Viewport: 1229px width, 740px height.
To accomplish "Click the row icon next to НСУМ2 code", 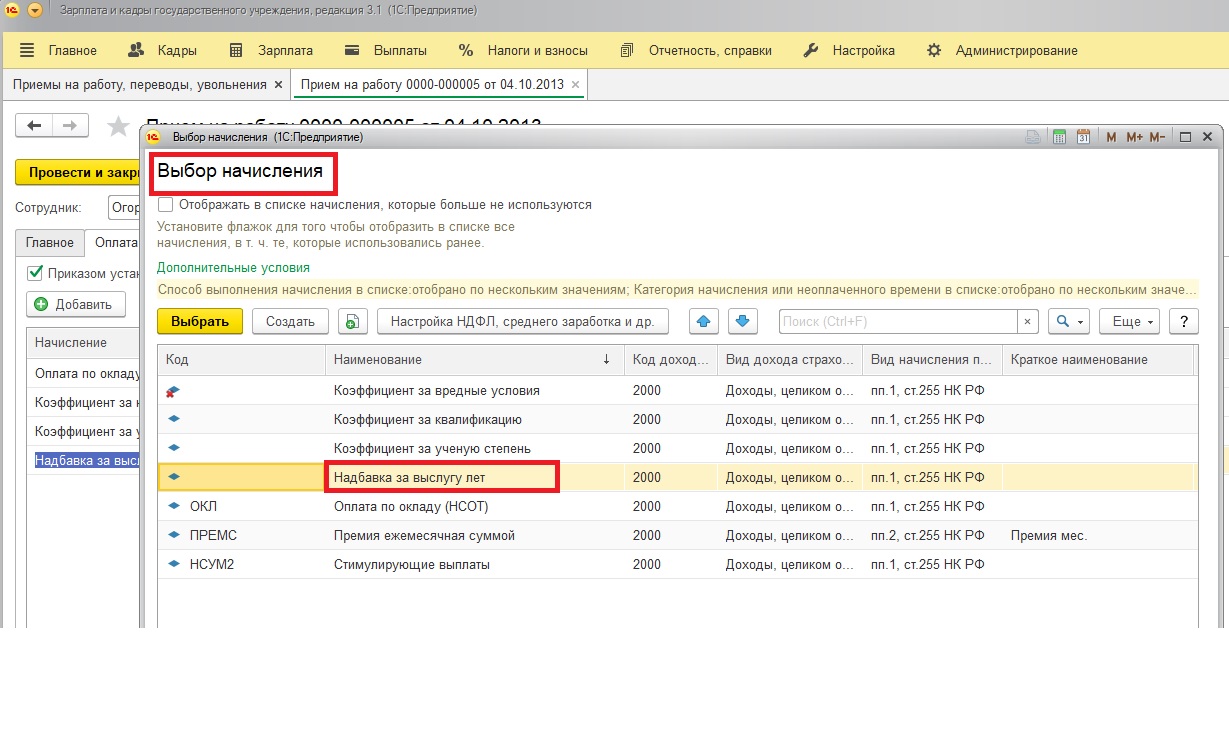I will point(174,564).
